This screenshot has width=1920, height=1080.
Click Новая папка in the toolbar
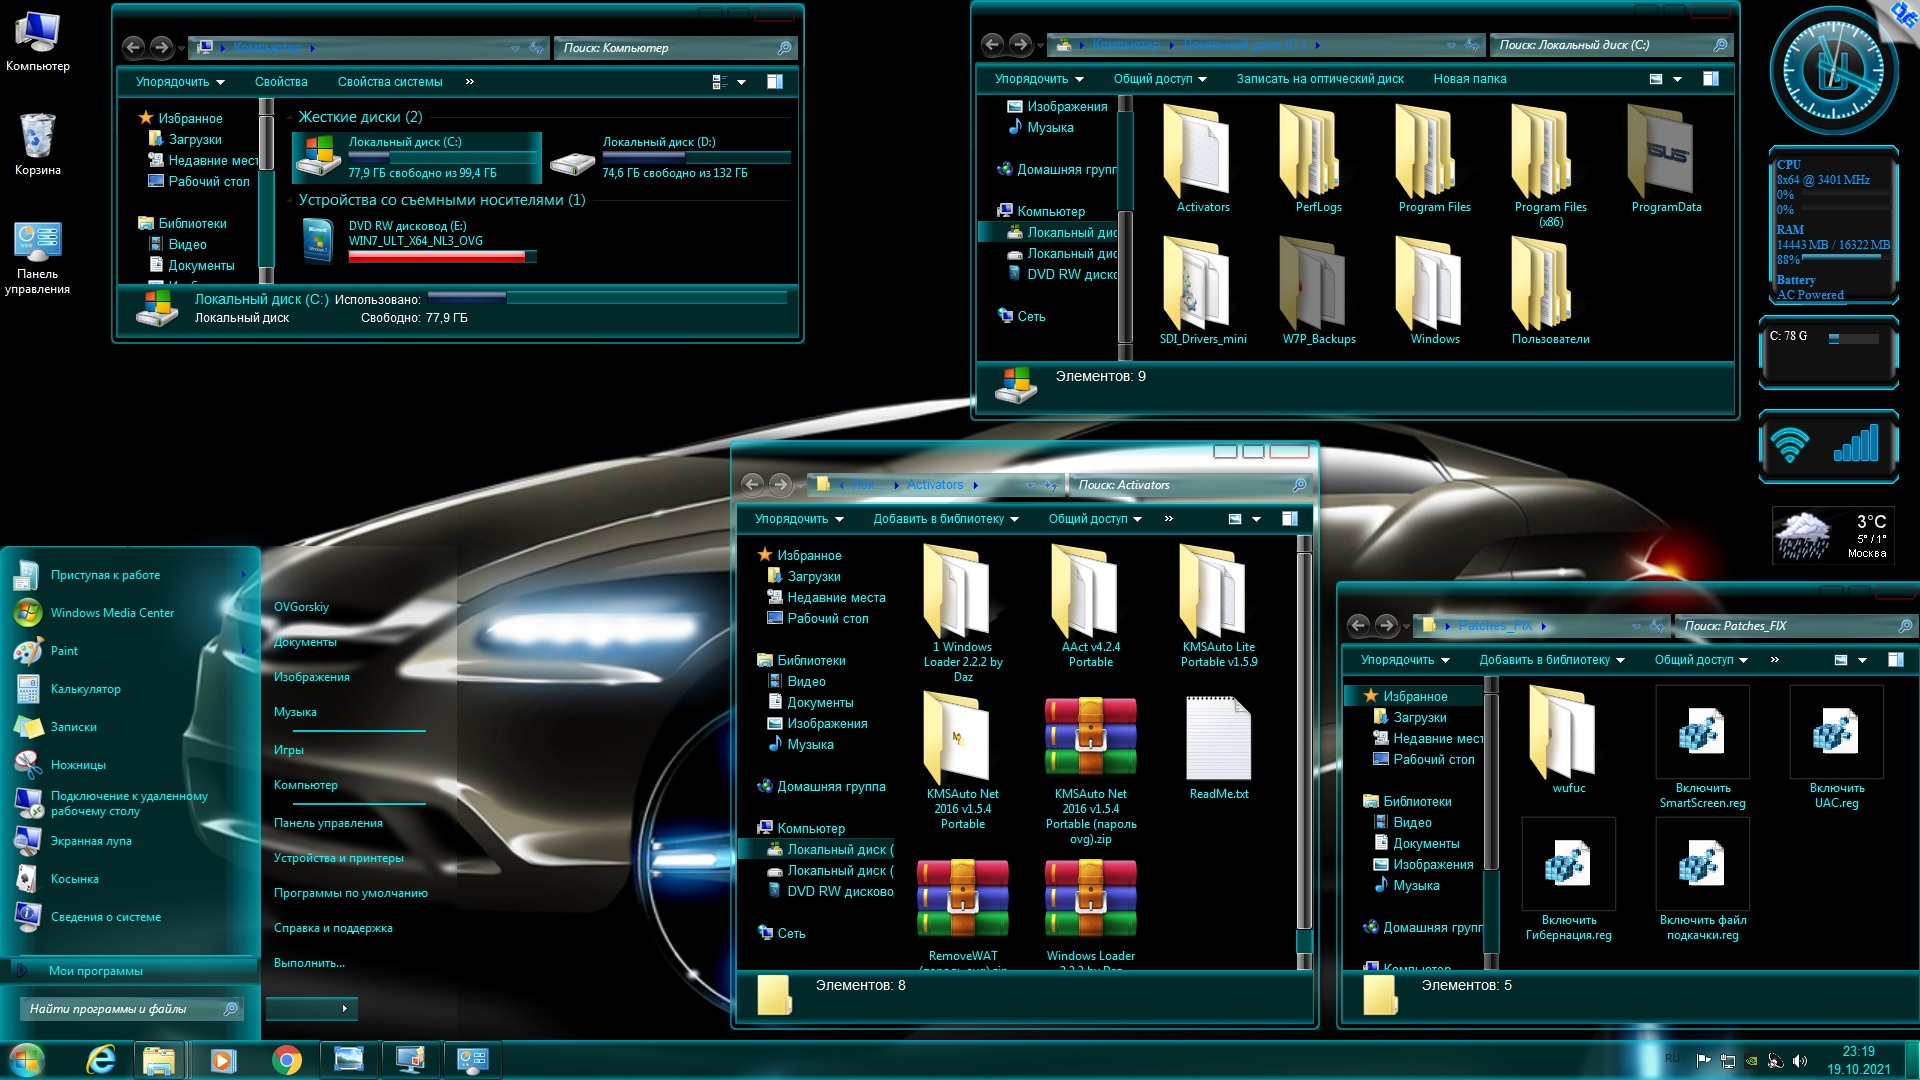(1469, 79)
